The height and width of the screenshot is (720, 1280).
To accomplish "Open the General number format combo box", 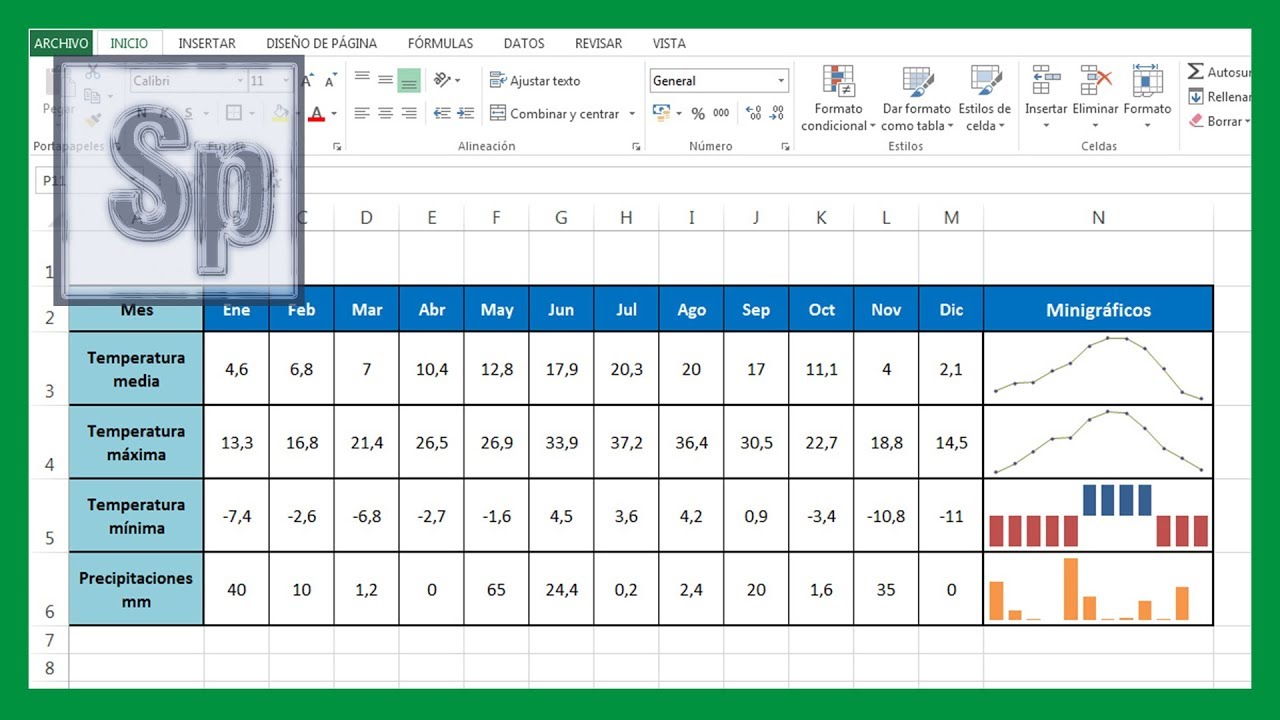I will tap(719, 81).
